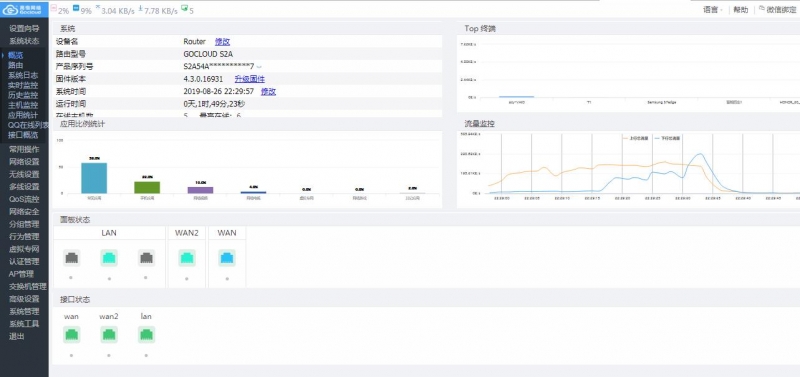Viewport: 800px width, 377px height.
Task: Click the online hosts icon showing 5
Action: tap(184, 8)
